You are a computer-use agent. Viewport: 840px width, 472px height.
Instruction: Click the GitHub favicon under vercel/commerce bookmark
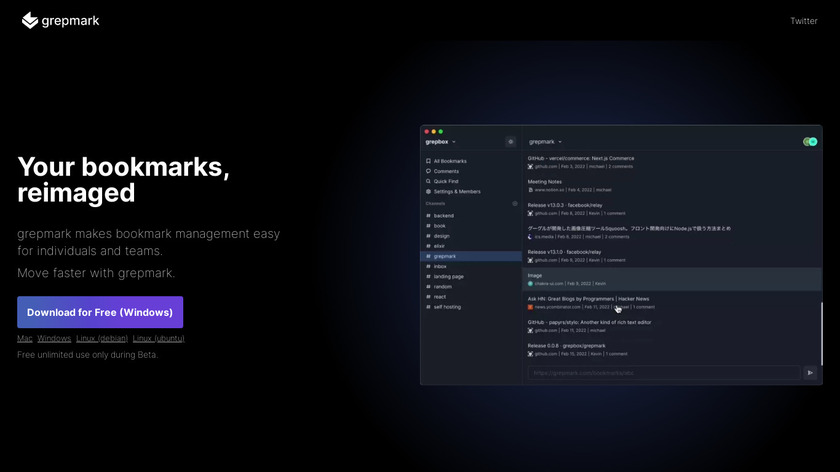click(530, 167)
